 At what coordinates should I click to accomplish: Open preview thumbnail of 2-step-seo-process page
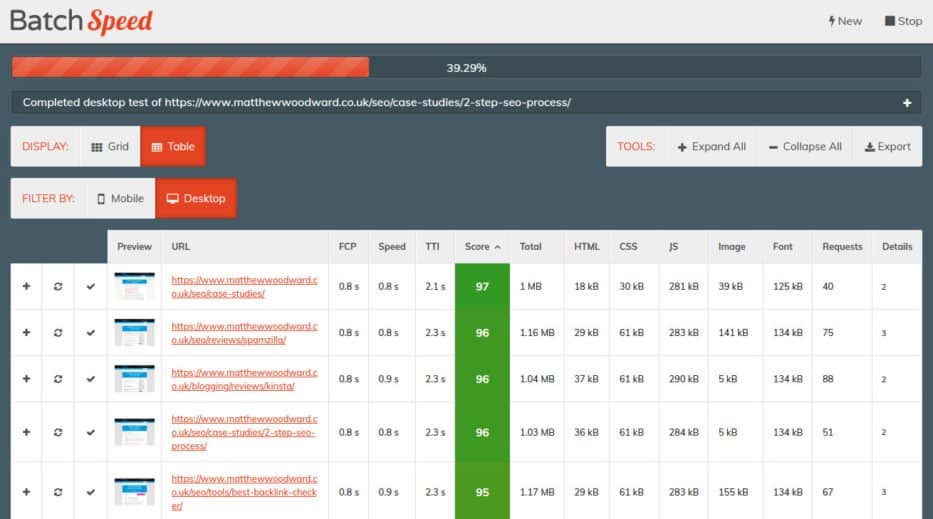134,432
